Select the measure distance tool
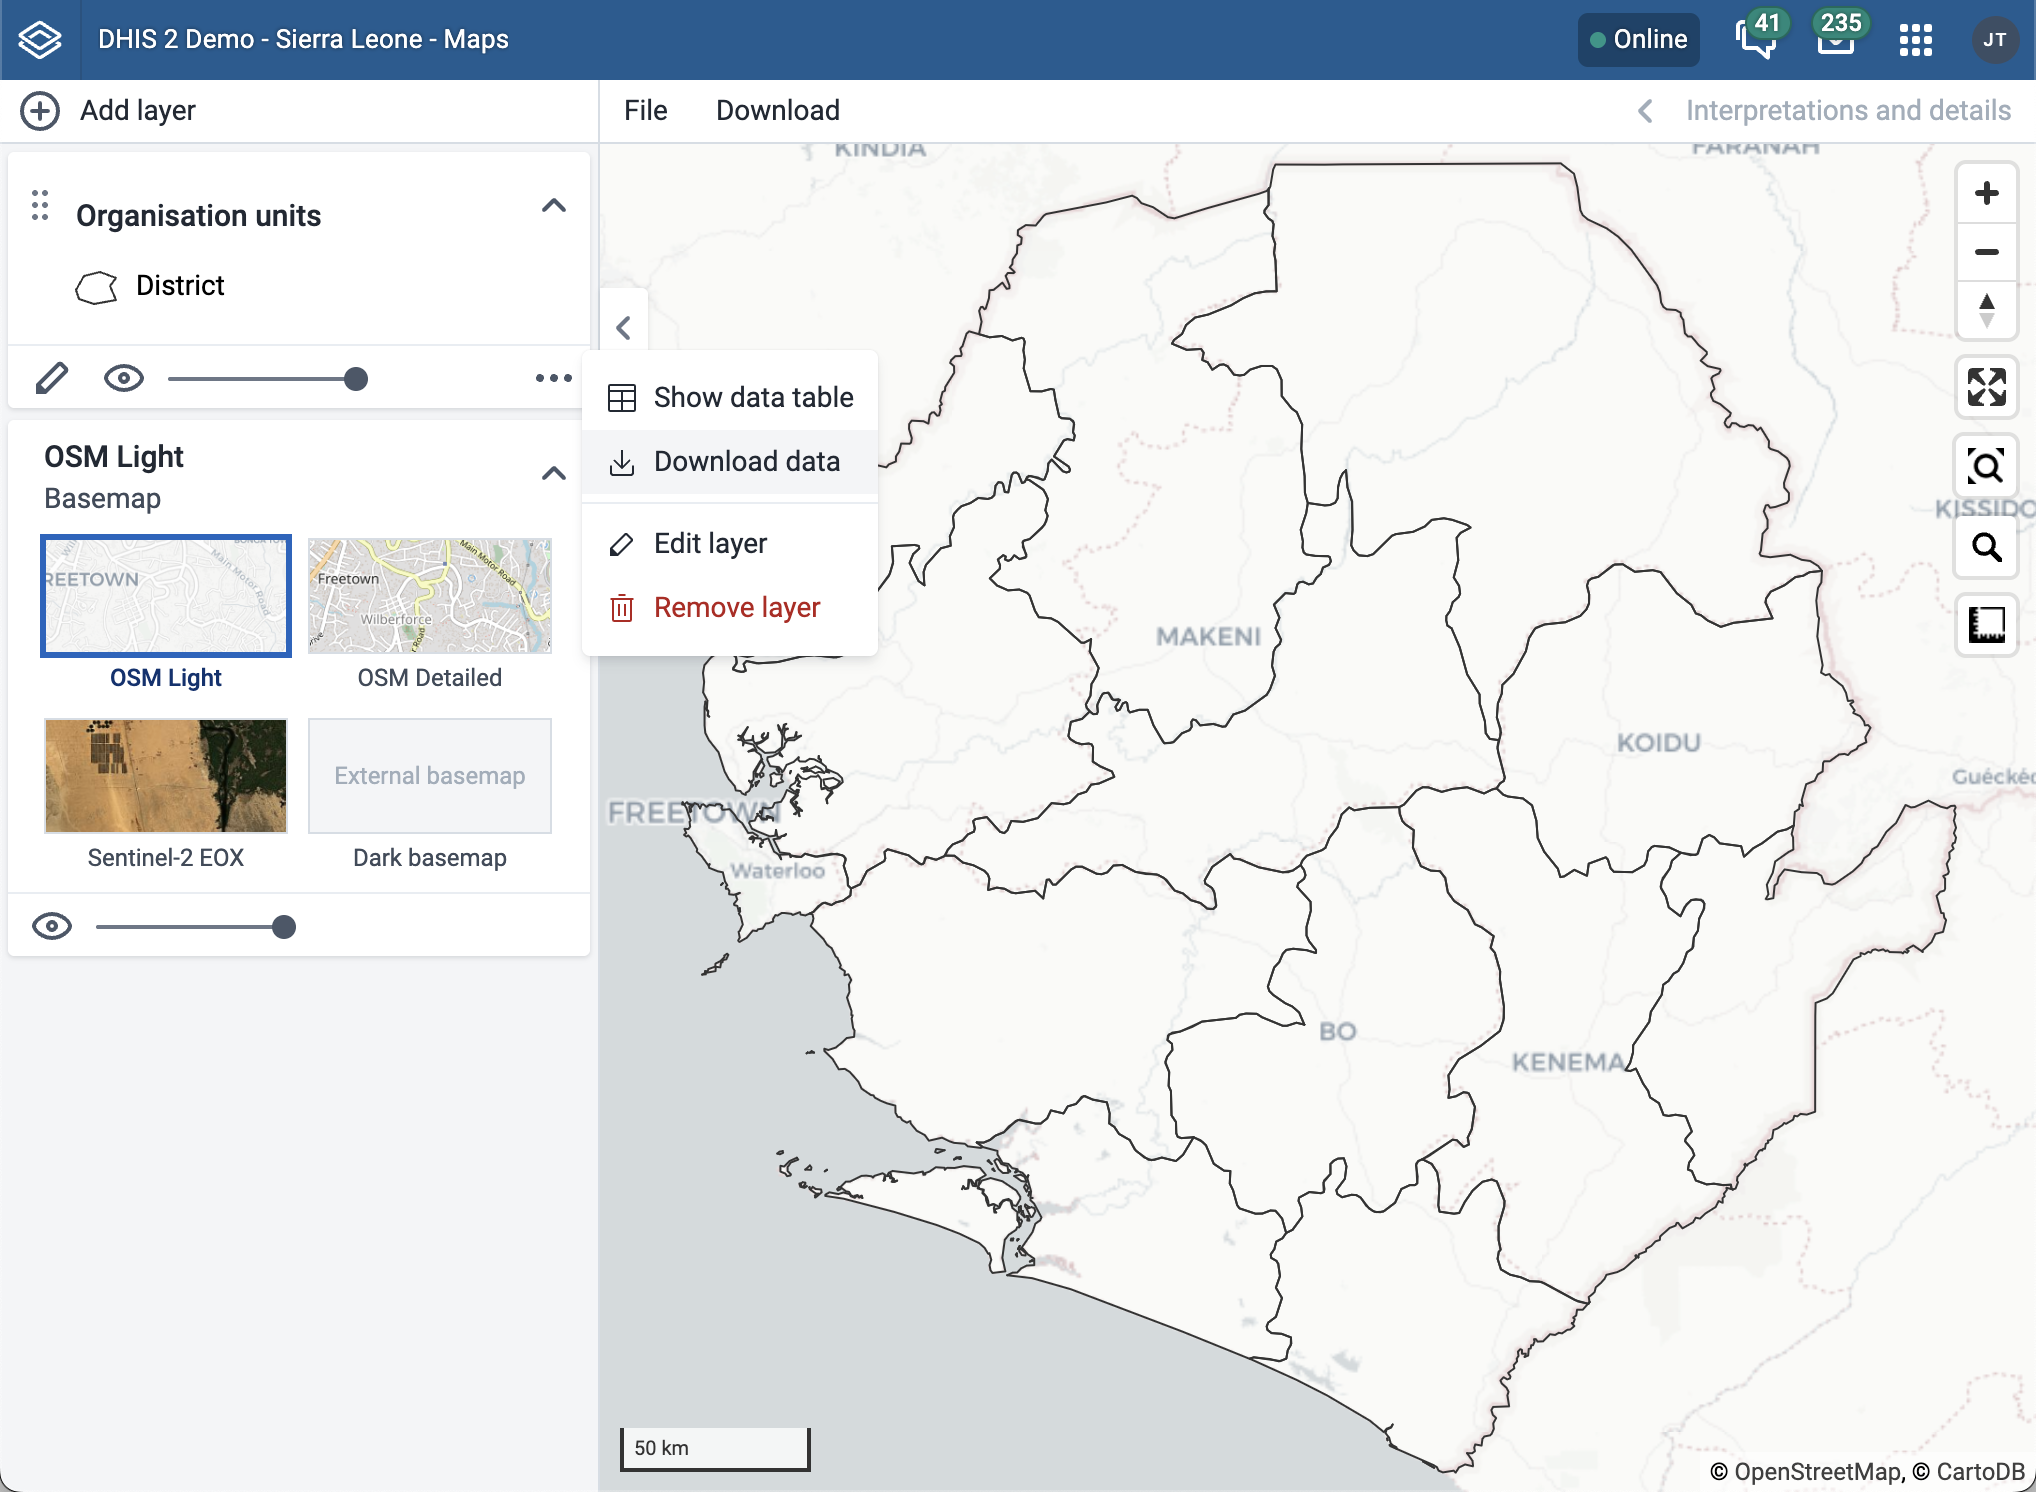This screenshot has height=1492, width=2036. (x=1987, y=627)
